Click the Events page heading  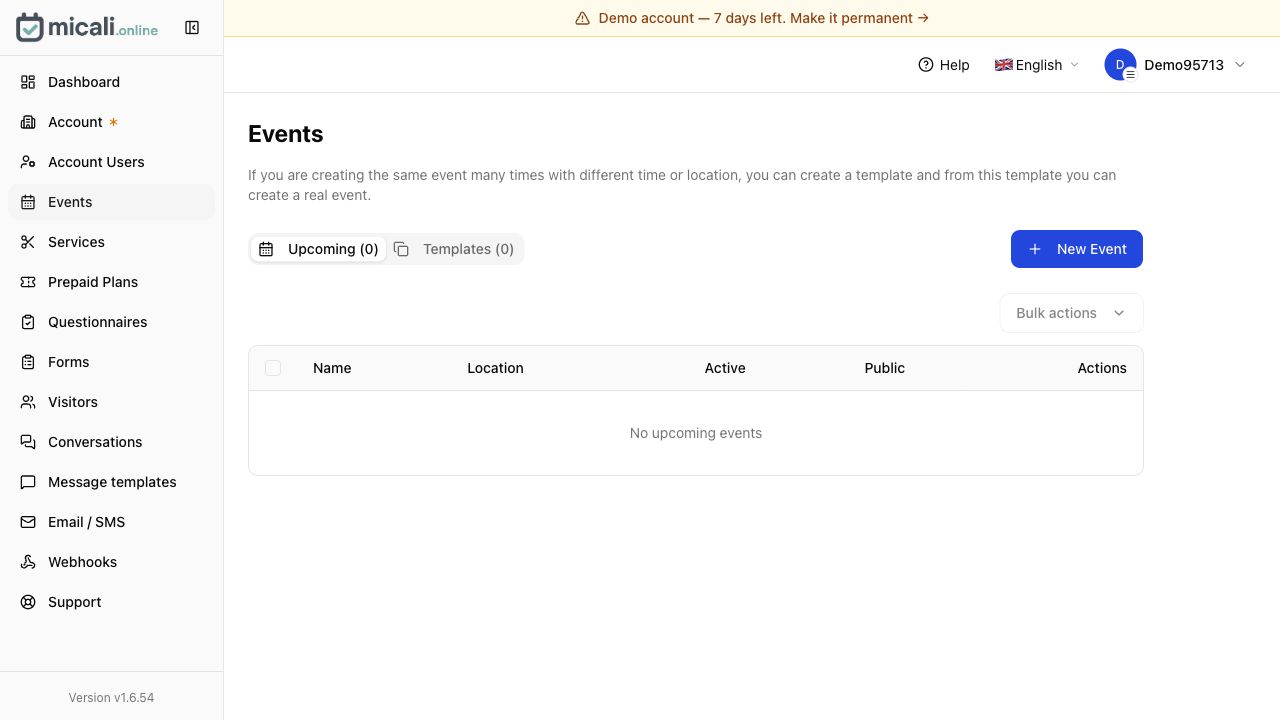tap(286, 134)
